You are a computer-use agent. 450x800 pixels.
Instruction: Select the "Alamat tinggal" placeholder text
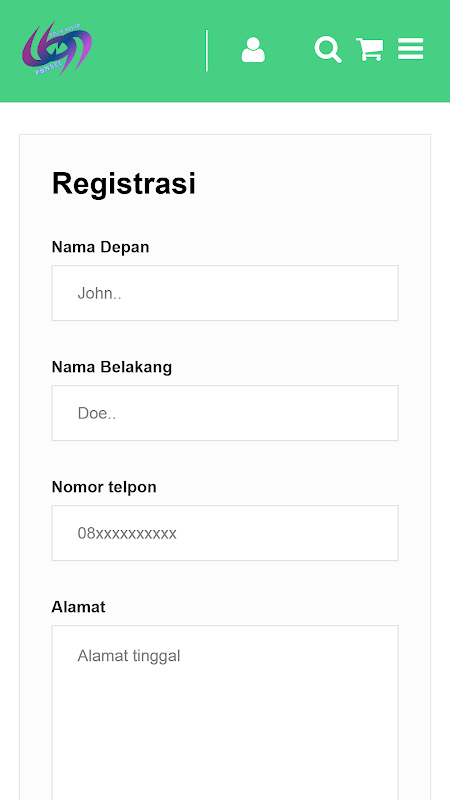[129, 656]
